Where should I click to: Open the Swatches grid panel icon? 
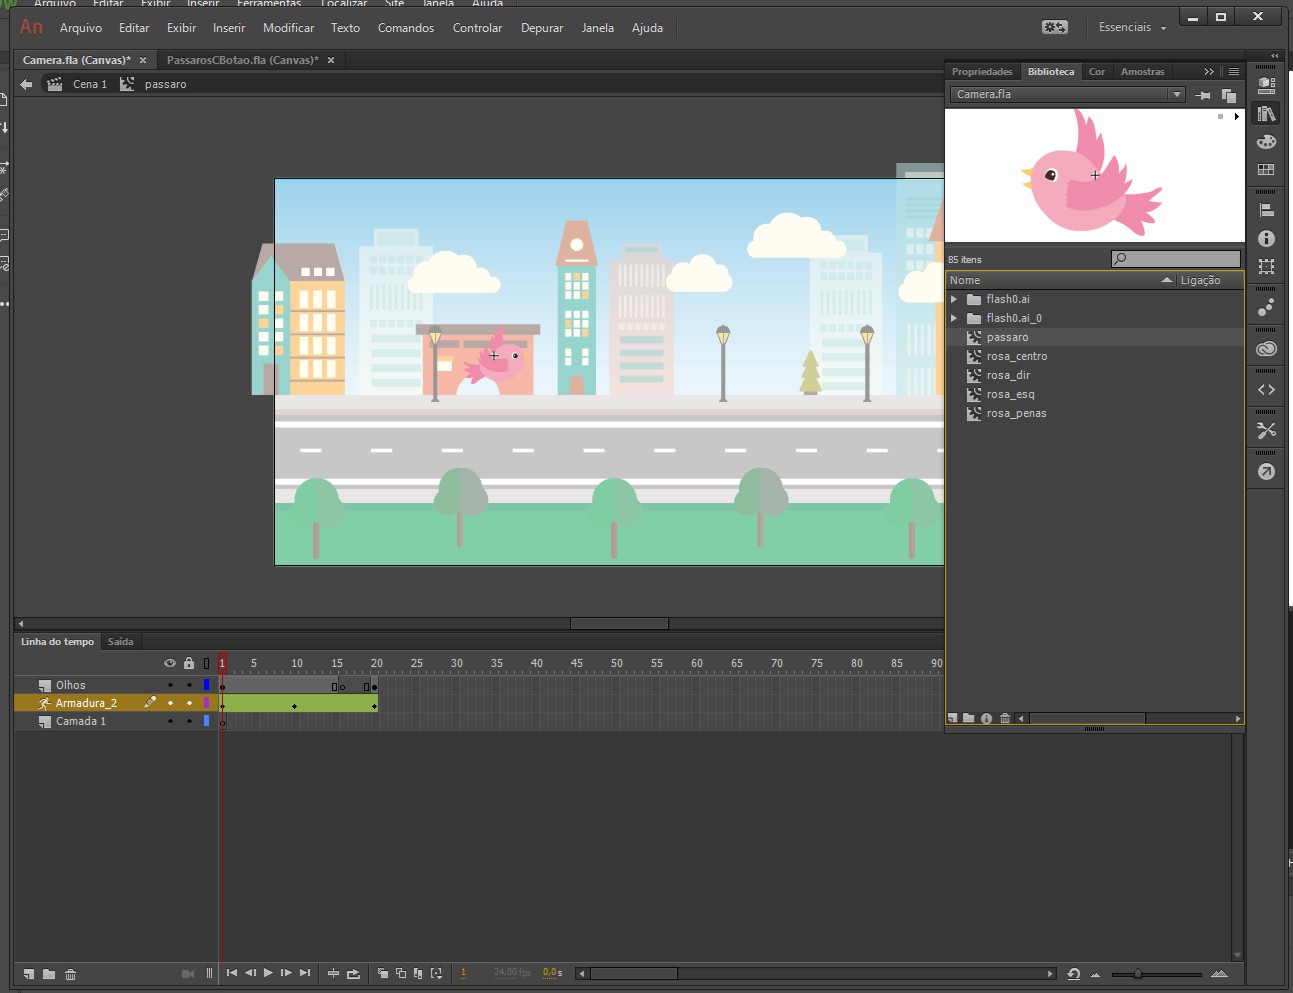1266,170
